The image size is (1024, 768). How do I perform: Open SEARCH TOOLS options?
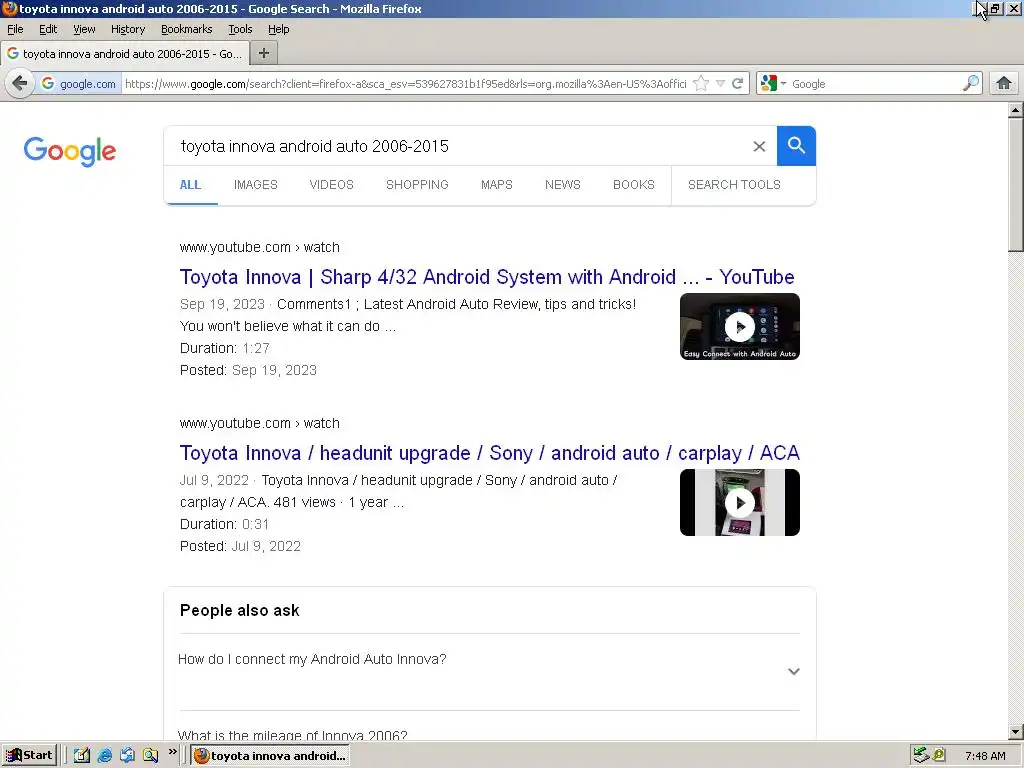[734, 185]
